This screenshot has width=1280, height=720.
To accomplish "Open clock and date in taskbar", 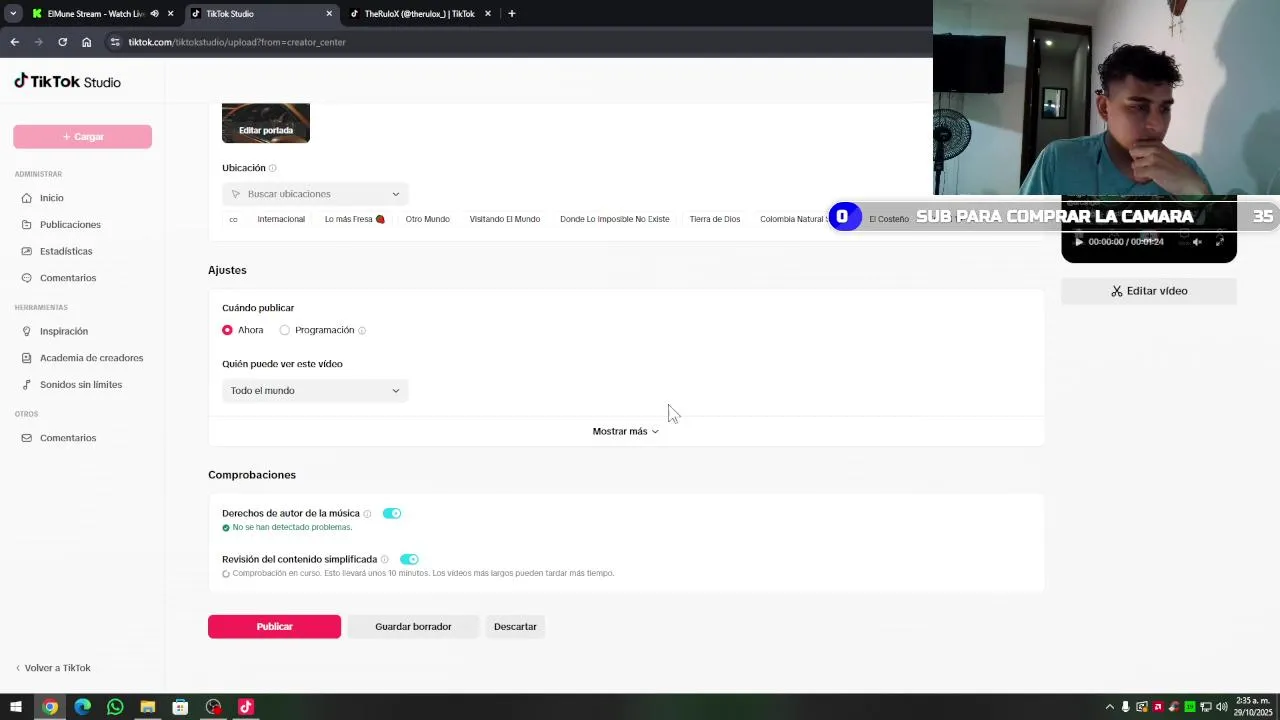I will coord(1253,707).
